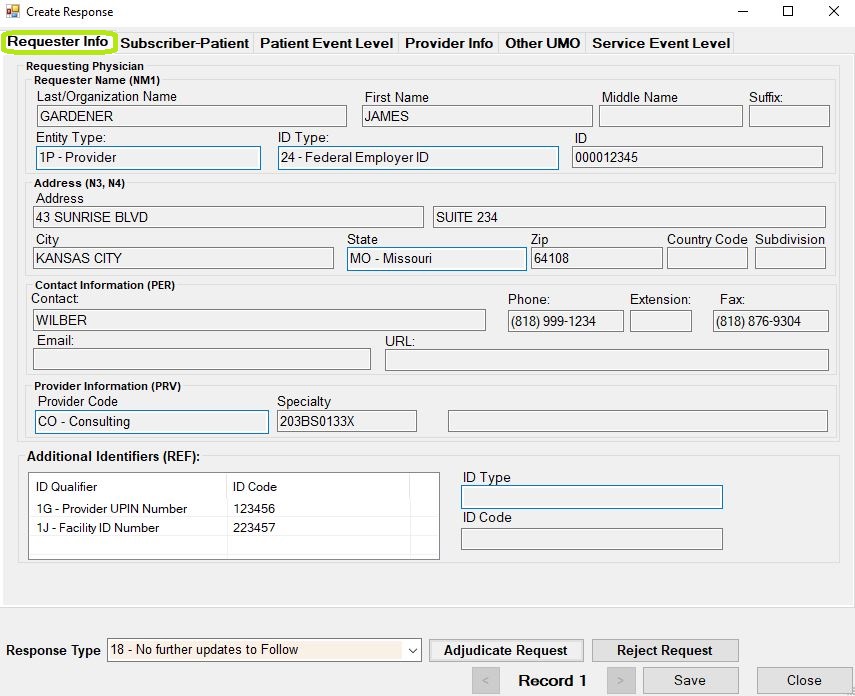
Task: Focus the Country Code field
Action: click(x=707, y=258)
